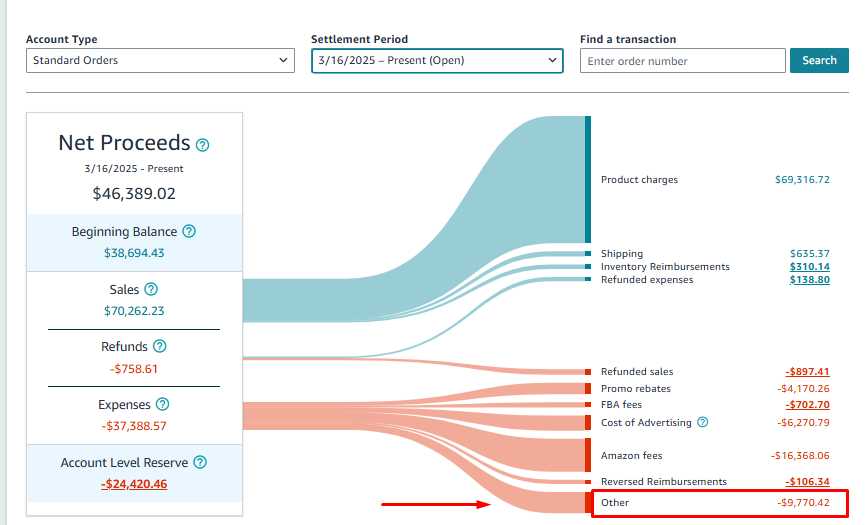Open the $138.80 Refunded expenses link
The height and width of the screenshot is (525, 866).
[809, 280]
